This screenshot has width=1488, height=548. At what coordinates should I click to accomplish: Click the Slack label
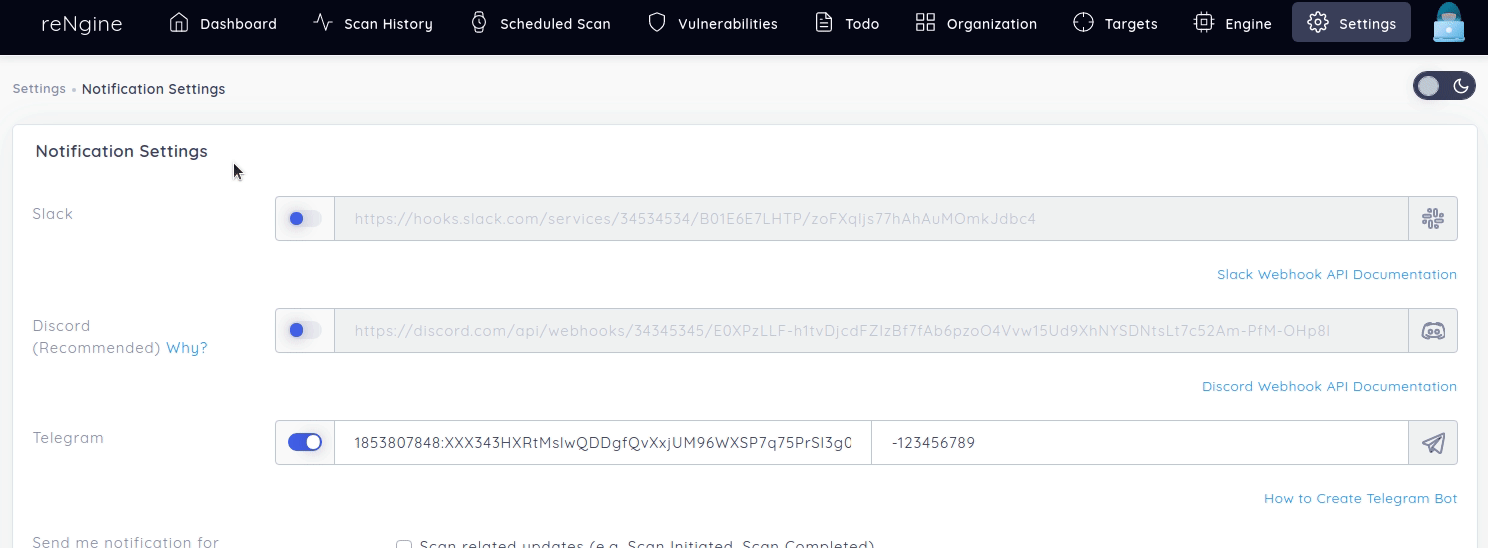[x=53, y=213]
